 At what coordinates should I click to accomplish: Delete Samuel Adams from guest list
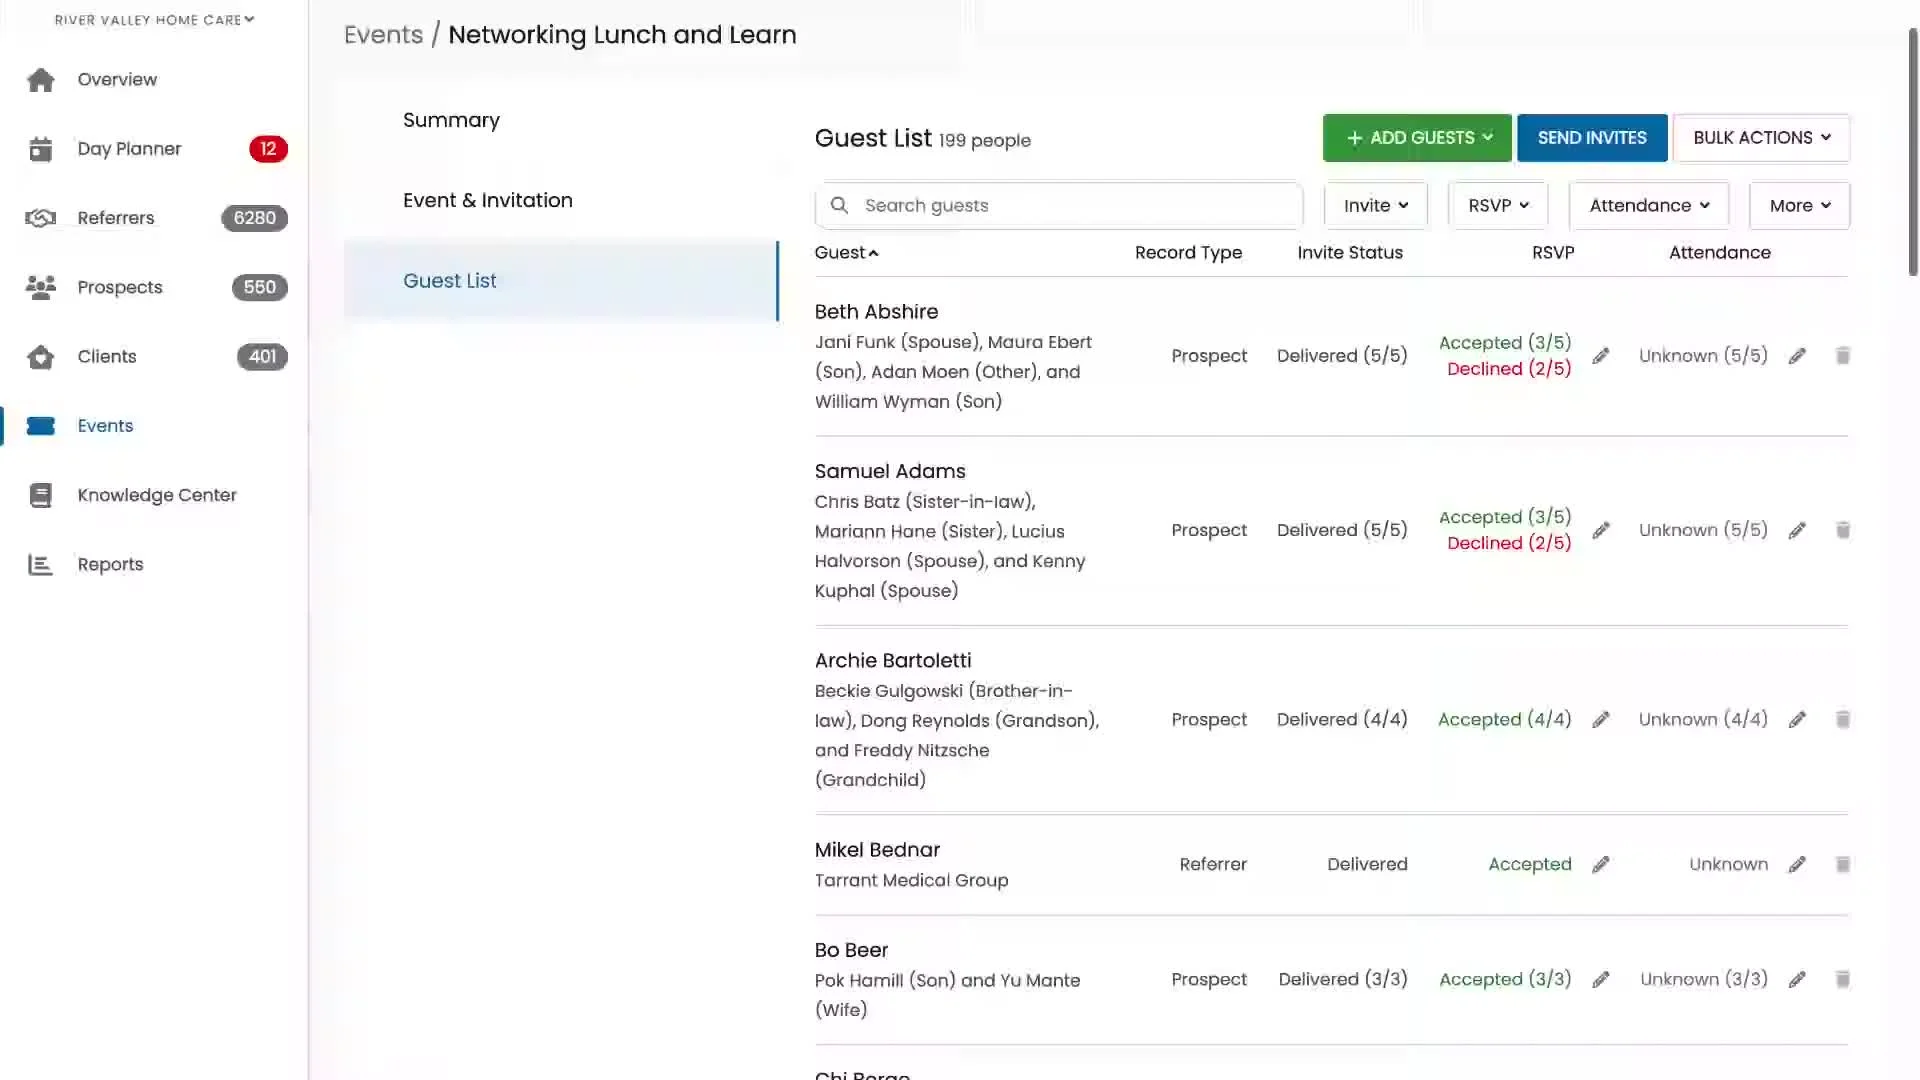pos(1843,530)
